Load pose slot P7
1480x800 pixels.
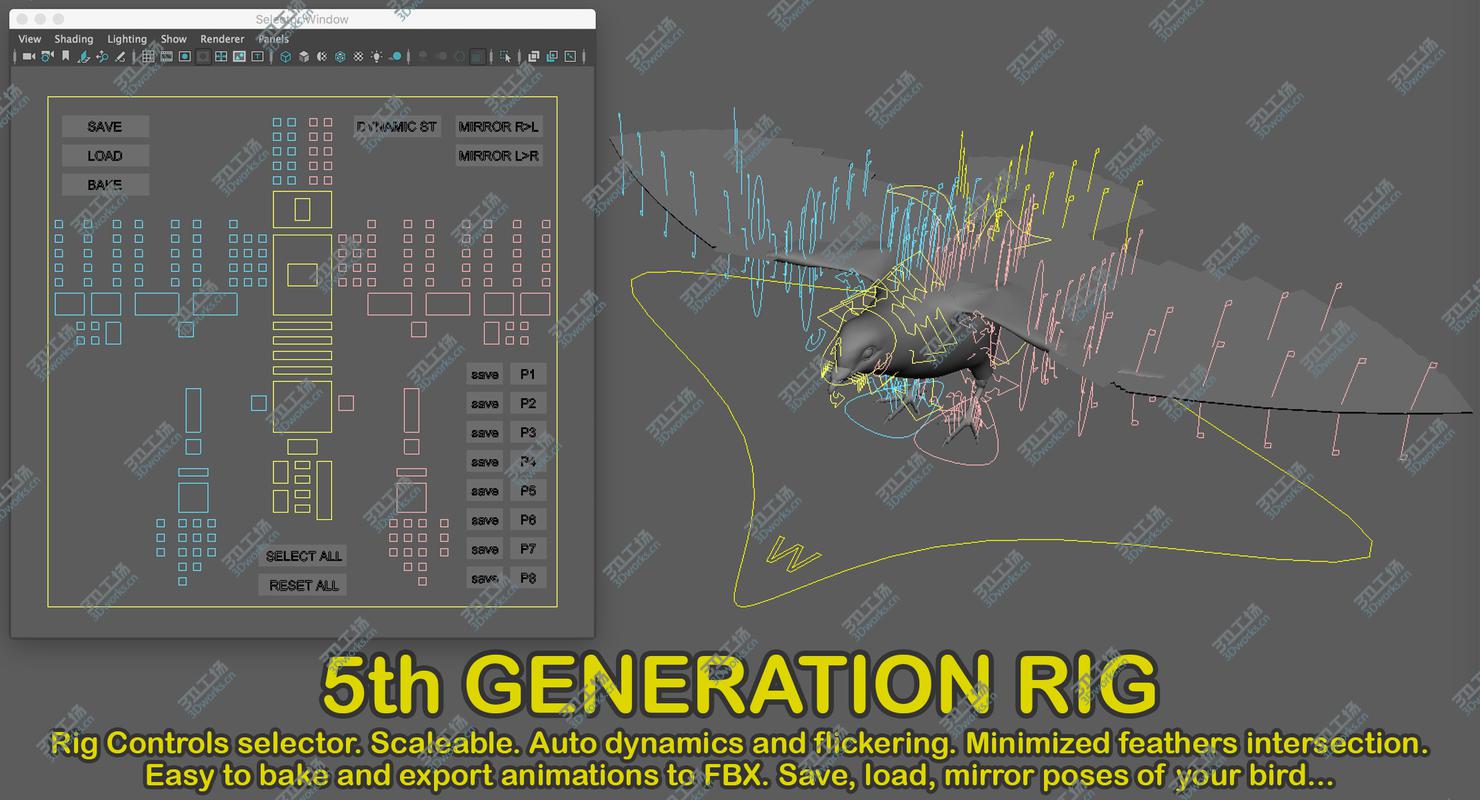tap(528, 548)
